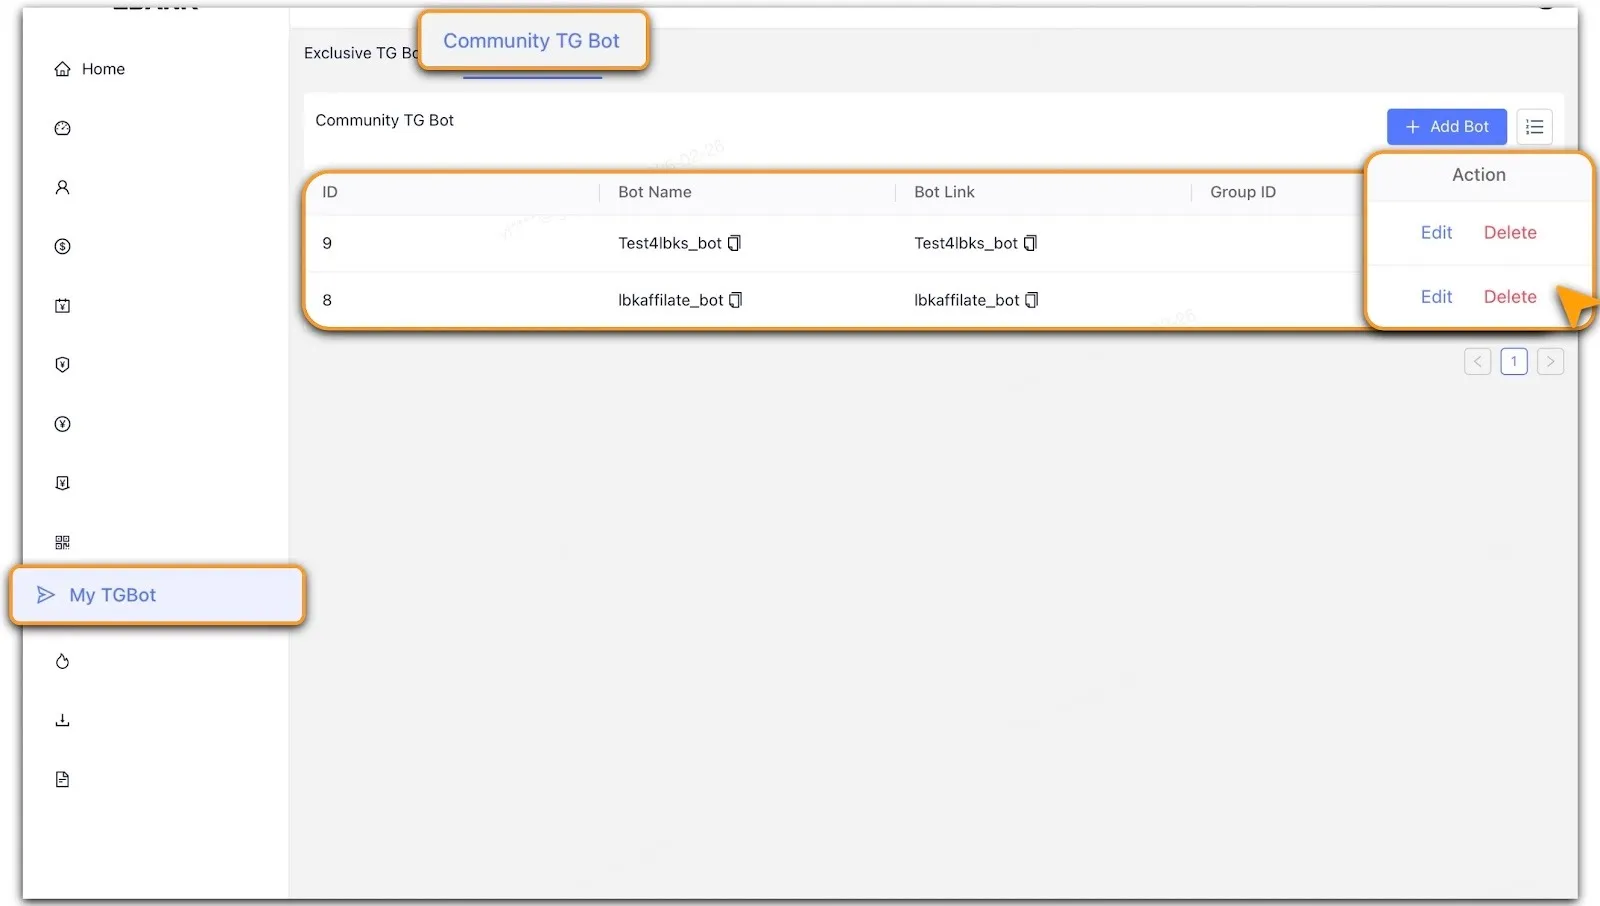Open the dollar coin icon in sidebar
The width and height of the screenshot is (1600, 906).
[62, 246]
